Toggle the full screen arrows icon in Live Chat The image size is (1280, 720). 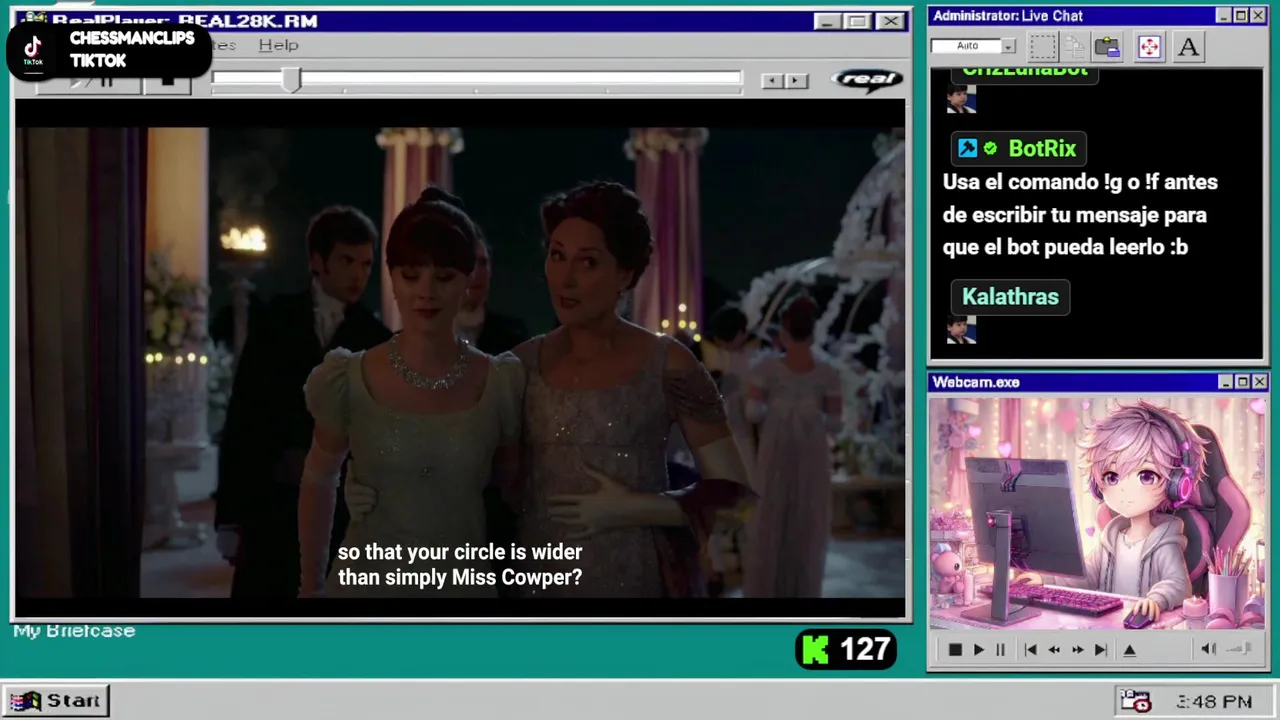(x=1149, y=46)
